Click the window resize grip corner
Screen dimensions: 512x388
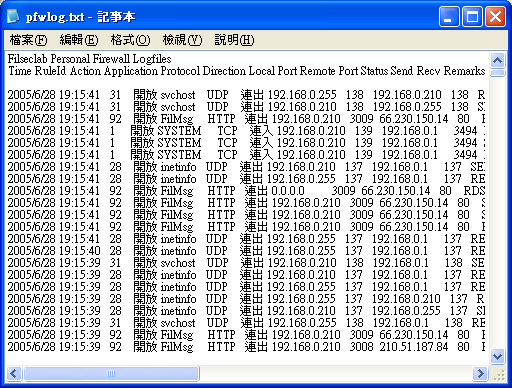(x=498, y=374)
